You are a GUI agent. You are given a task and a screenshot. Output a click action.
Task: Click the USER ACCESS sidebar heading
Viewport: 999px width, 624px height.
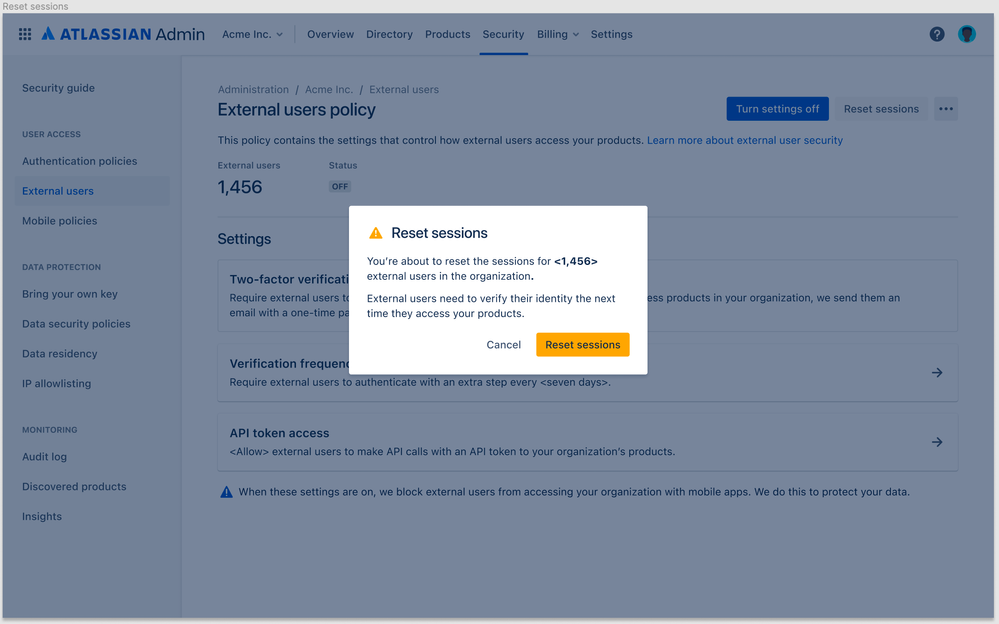pyautogui.click(x=51, y=134)
